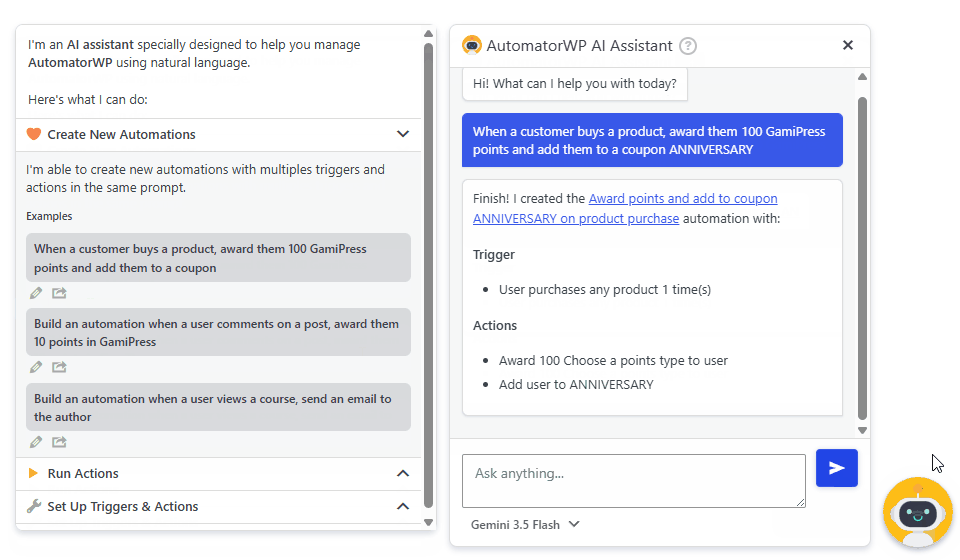Expand the Run Actions section
Screen dimensions: 960x560
click(x=402, y=473)
